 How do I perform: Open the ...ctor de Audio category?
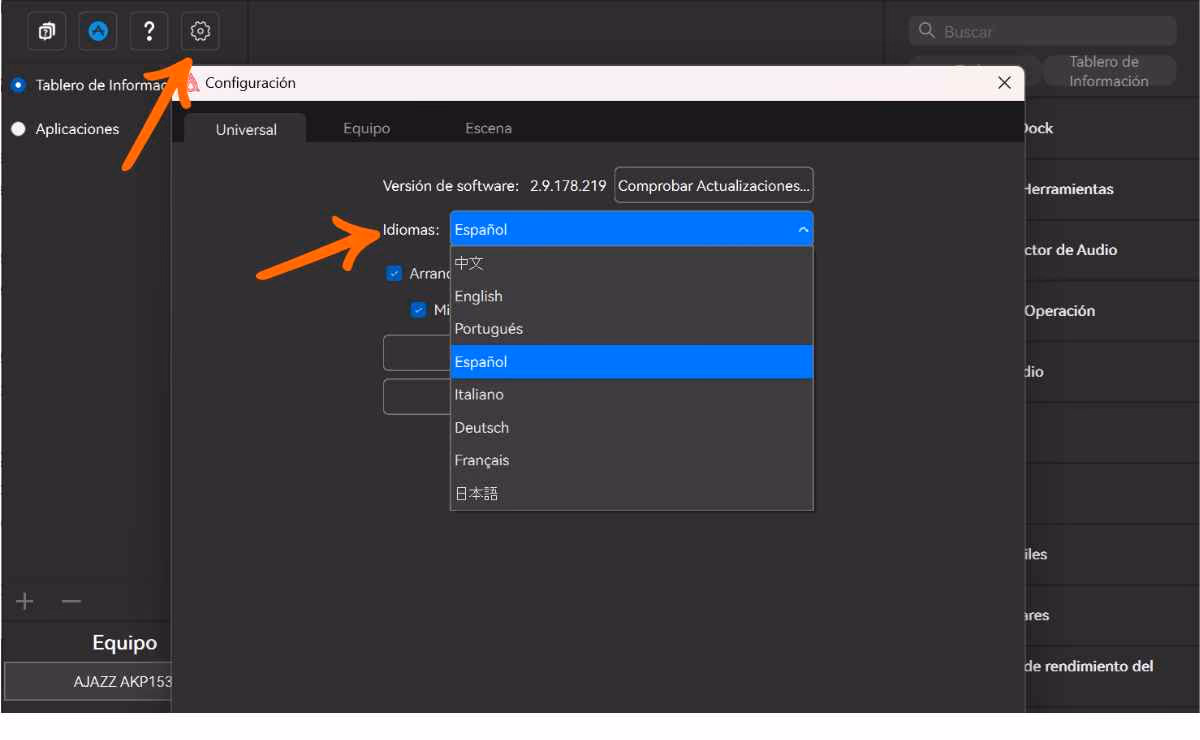[1112, 250]
